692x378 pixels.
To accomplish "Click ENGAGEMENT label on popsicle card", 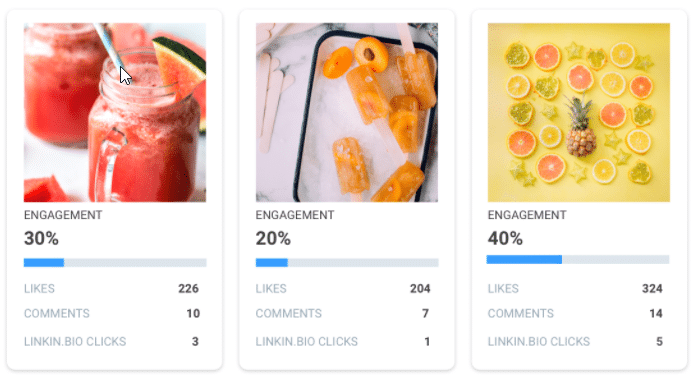I will pyautogui.click(x=295, y=215).
